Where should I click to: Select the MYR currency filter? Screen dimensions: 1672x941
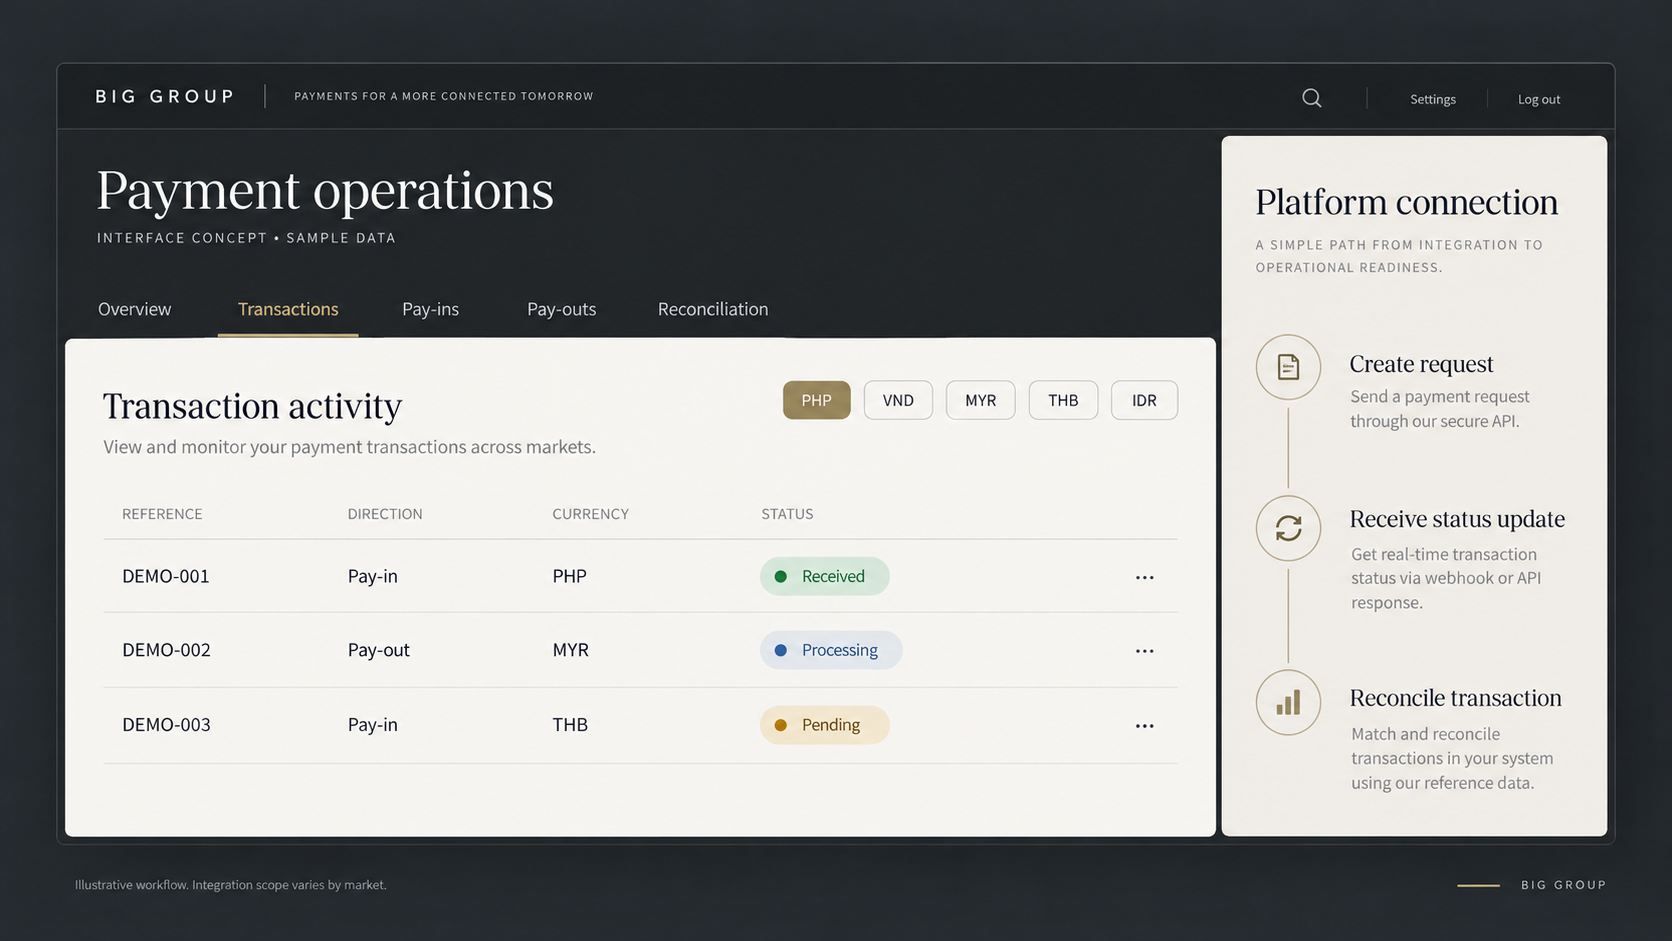[980, 400]
